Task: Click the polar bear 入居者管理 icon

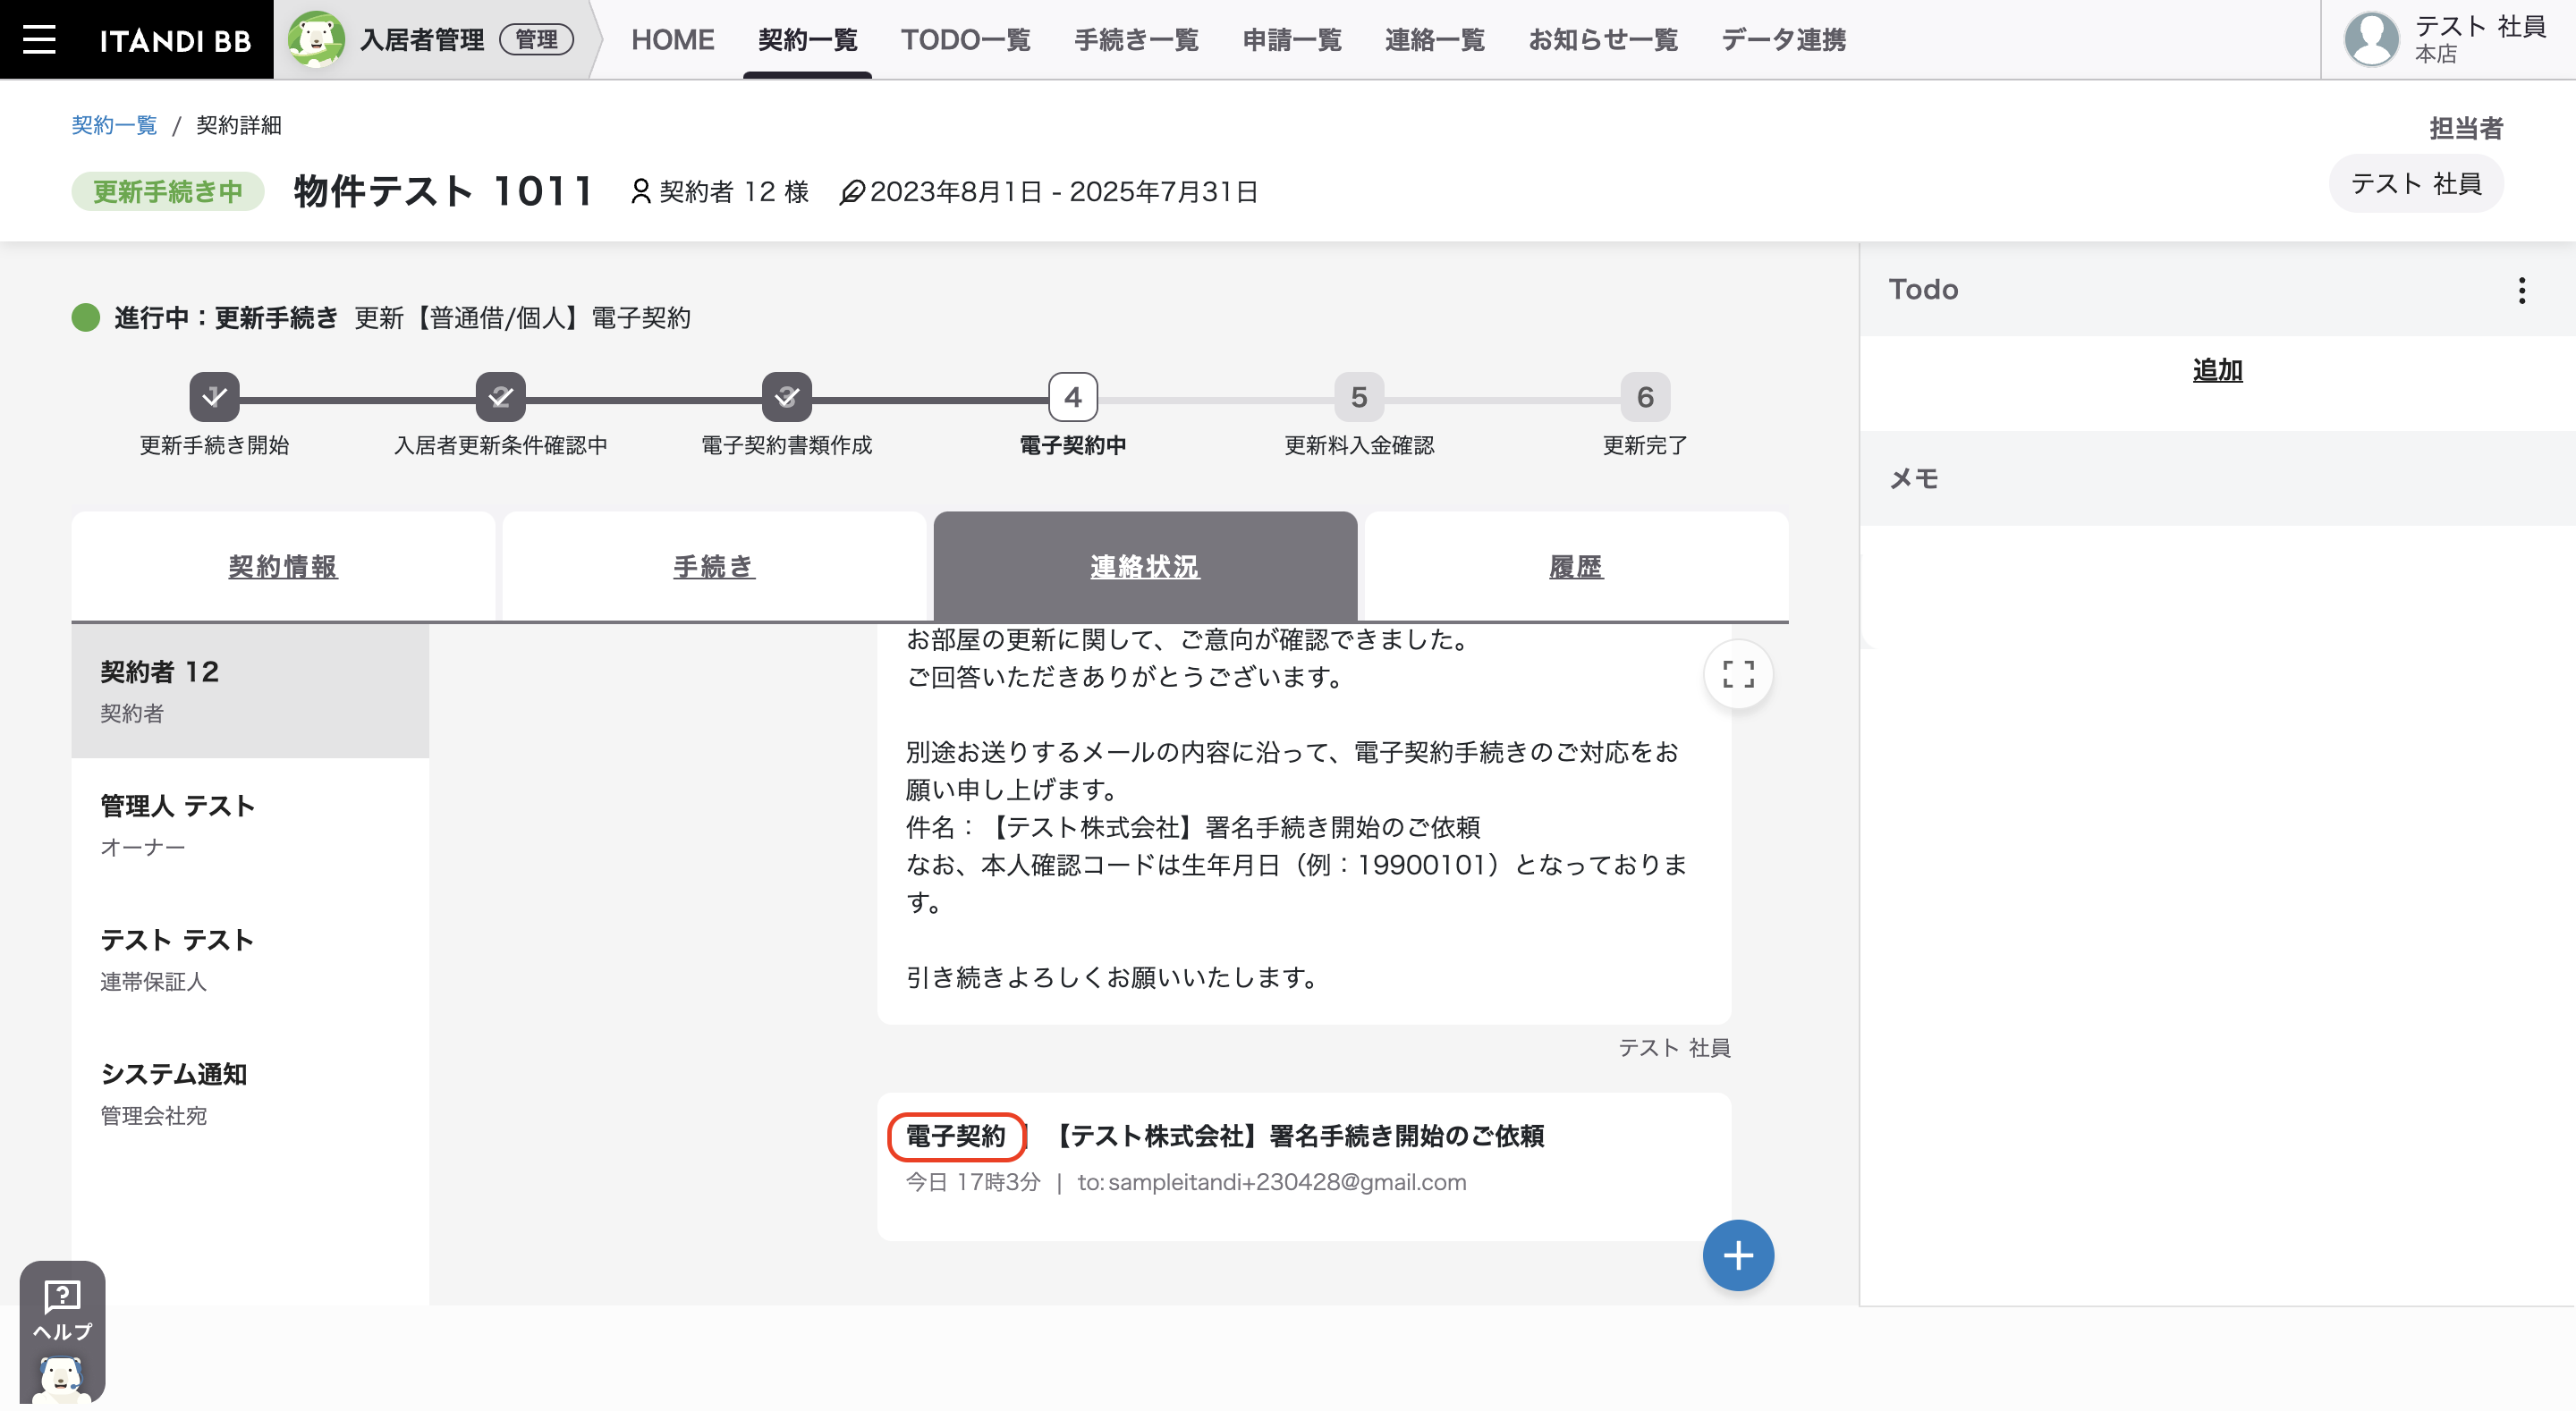Action: [x=316, y=39]
